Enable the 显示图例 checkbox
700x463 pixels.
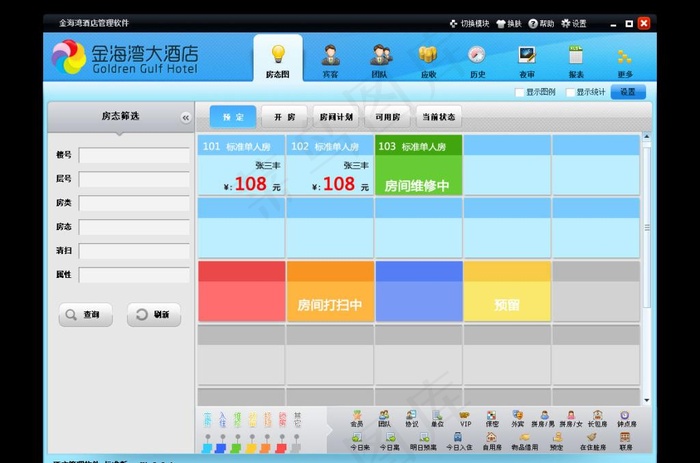(519, 92)
